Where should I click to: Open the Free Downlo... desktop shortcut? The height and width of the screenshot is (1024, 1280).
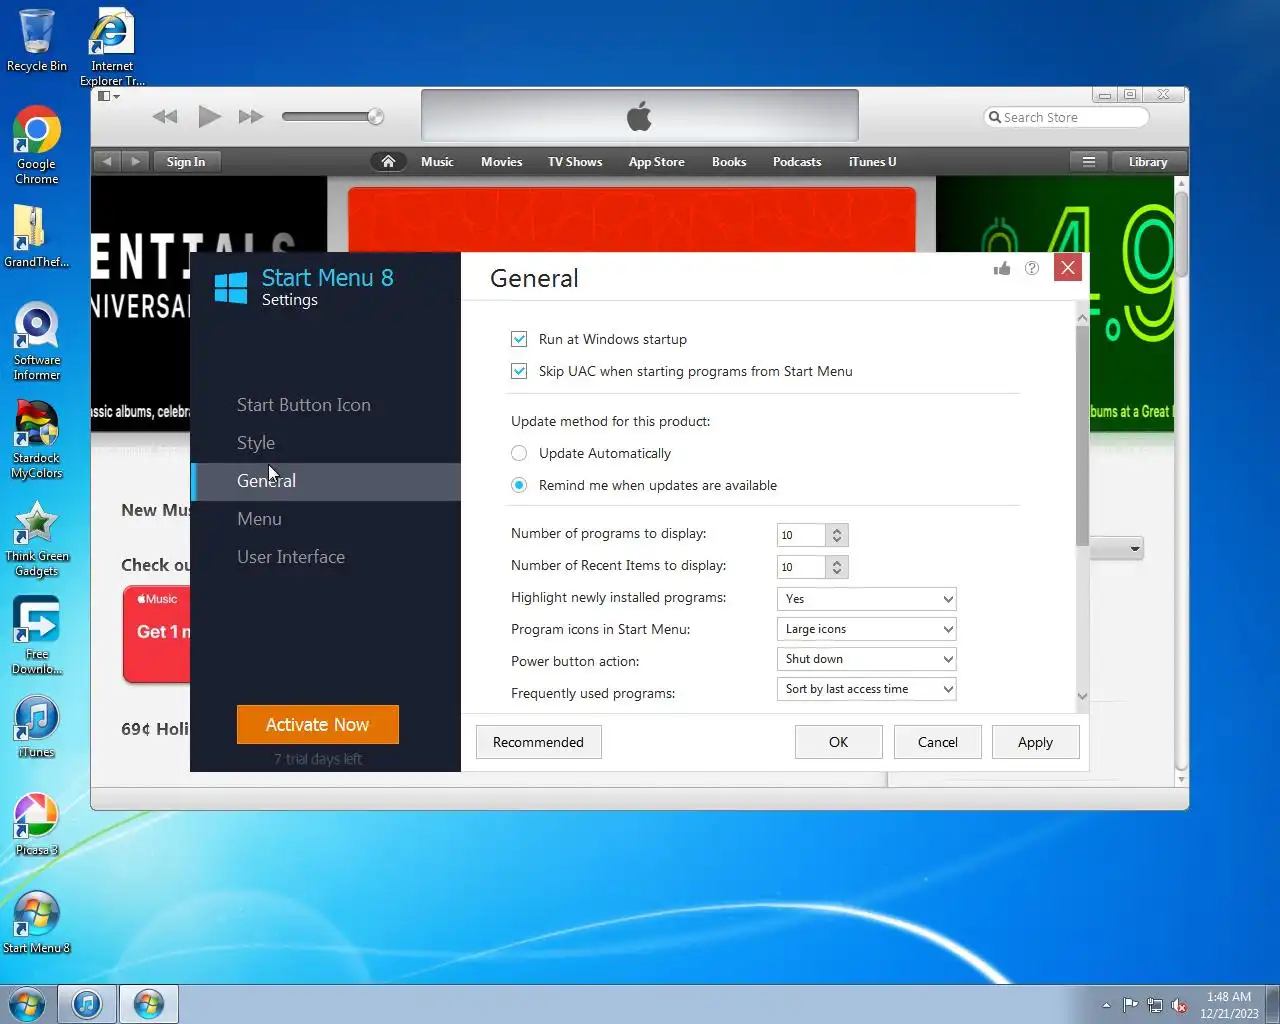tap(37, 635)
